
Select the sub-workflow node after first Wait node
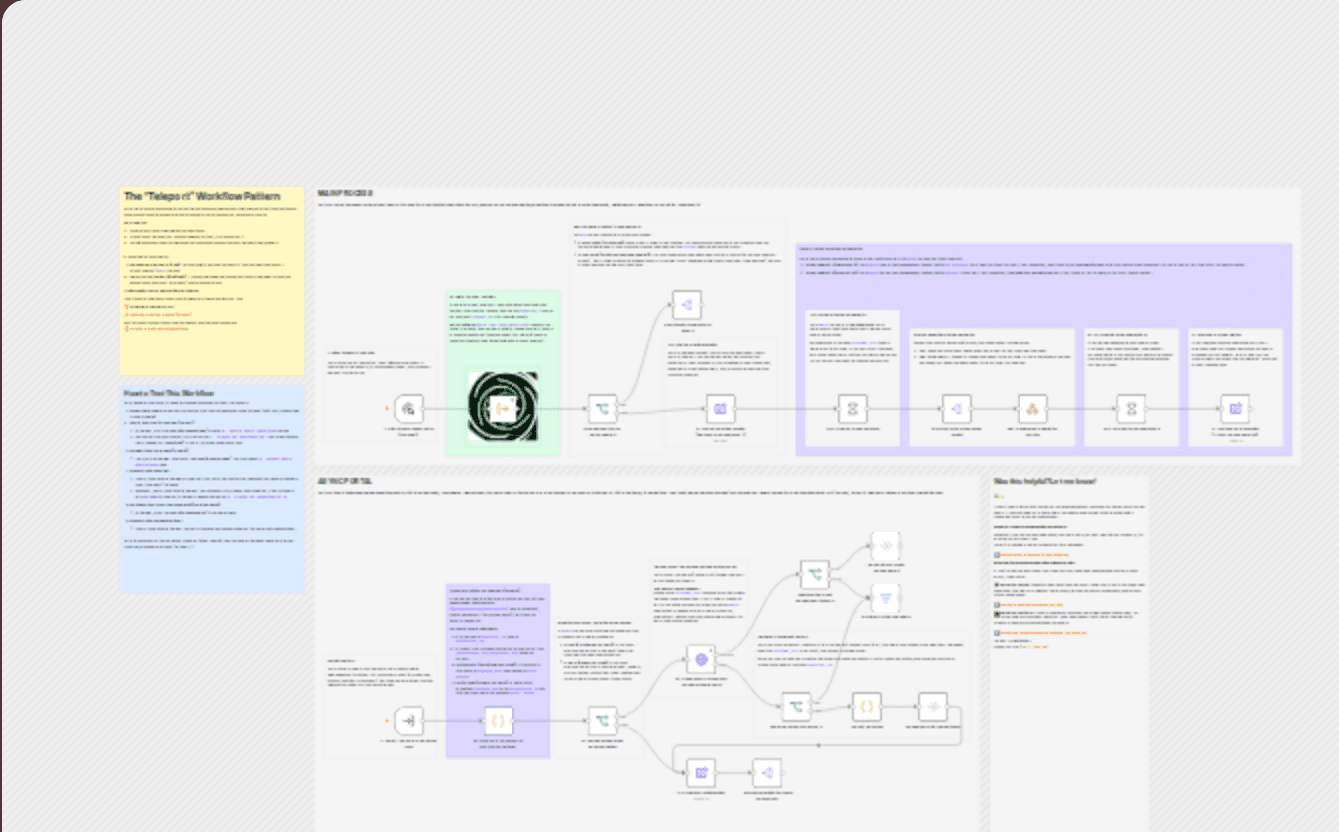pyautogui.click(x=956, y=408)
